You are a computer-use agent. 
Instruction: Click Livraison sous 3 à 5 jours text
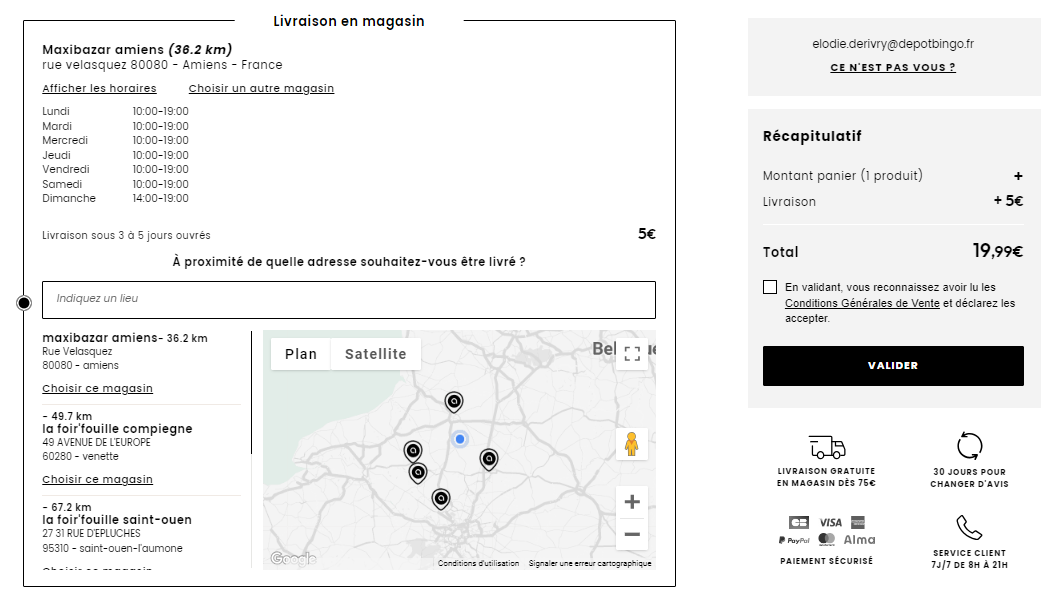coord(126,235)
